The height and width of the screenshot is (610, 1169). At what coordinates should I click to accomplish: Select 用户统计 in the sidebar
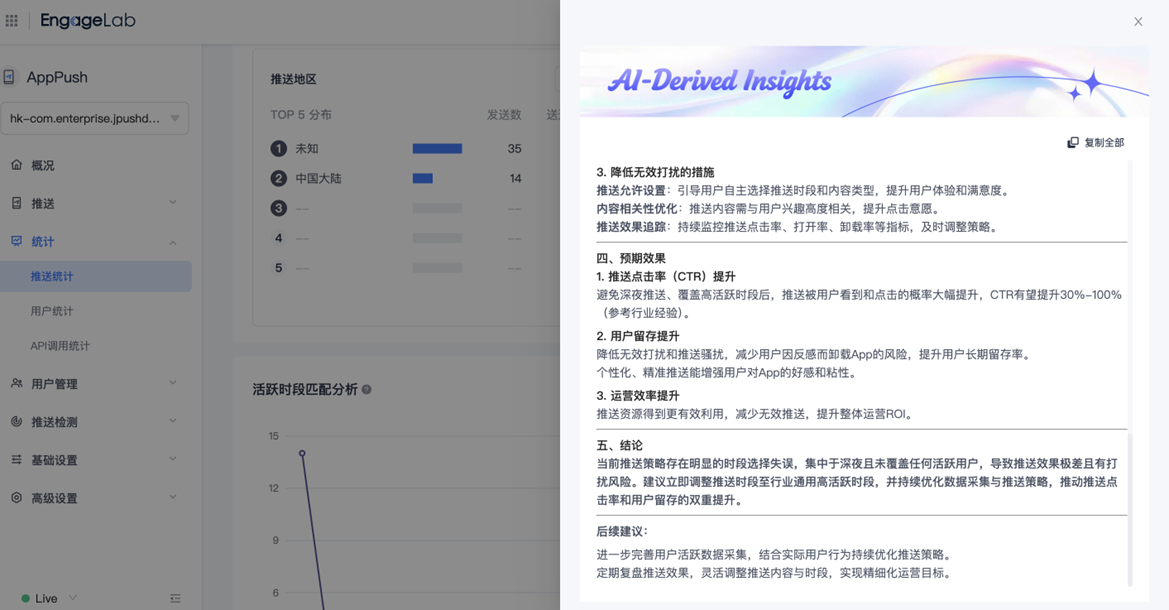[x=52, y=311]
